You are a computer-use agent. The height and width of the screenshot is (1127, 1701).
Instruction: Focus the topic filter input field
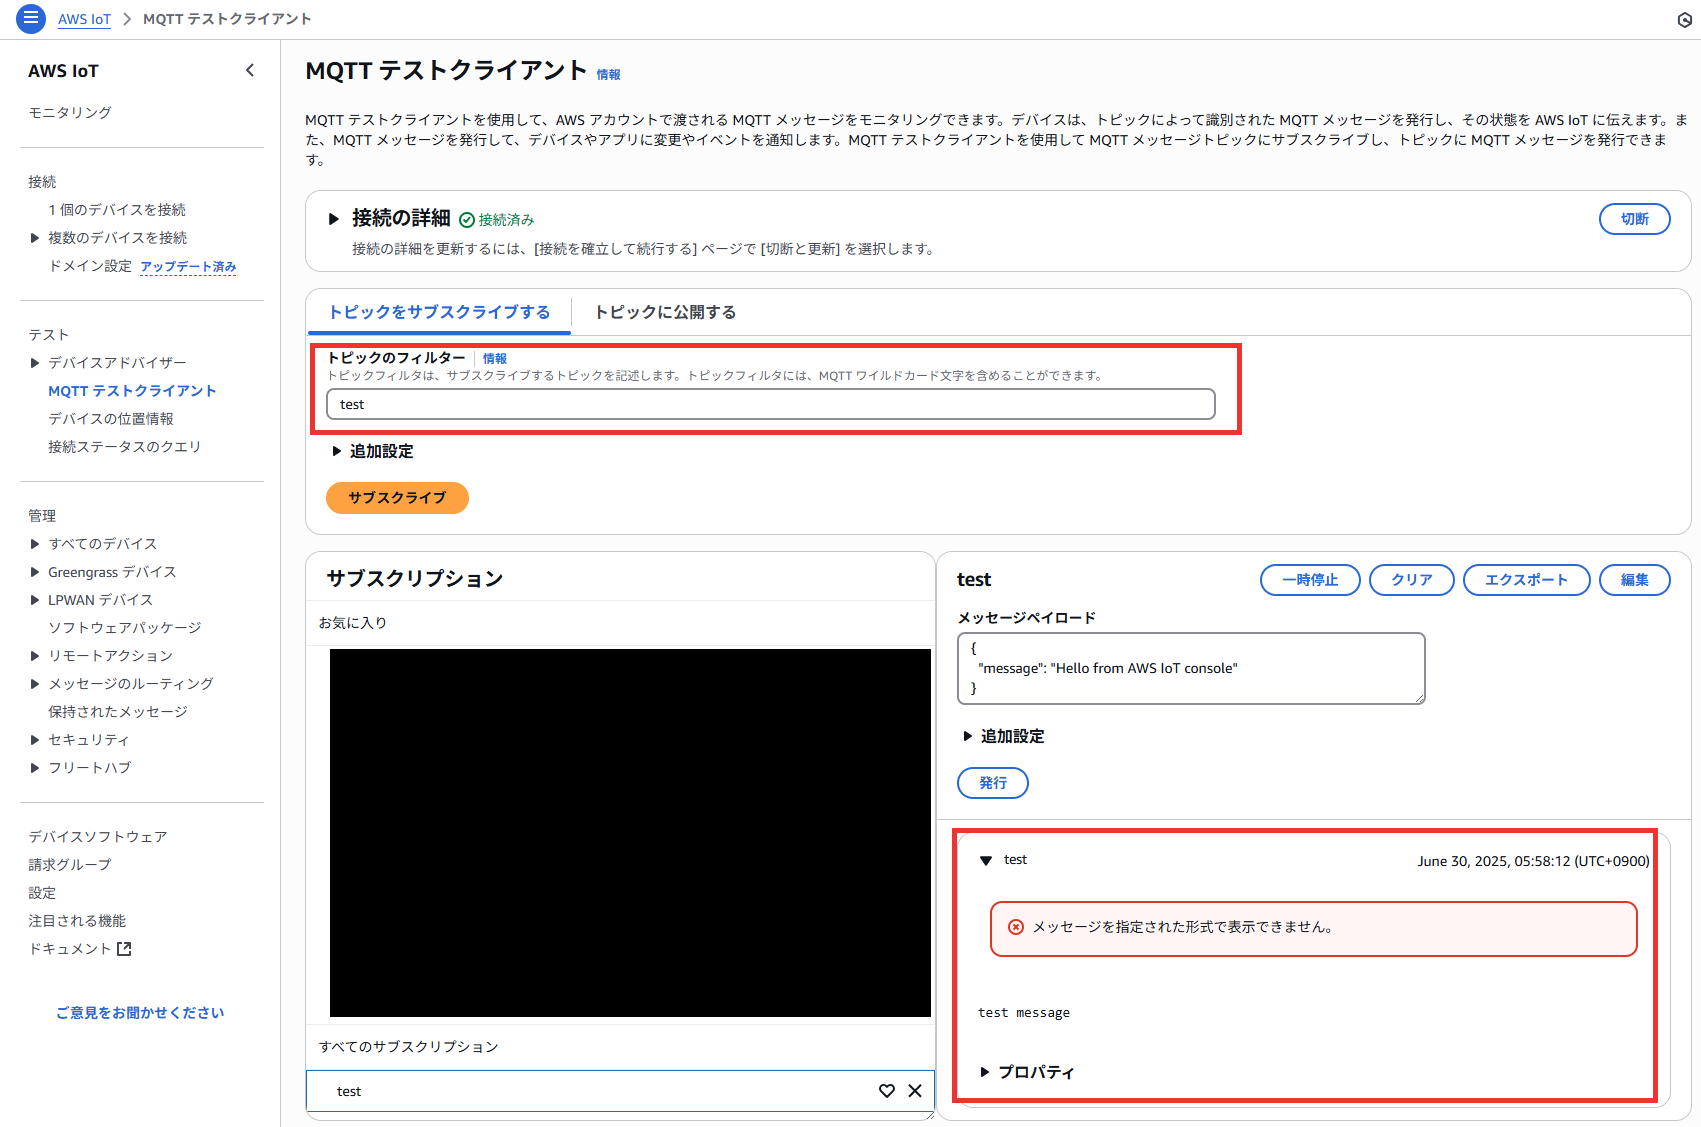(x=771, y=404)
